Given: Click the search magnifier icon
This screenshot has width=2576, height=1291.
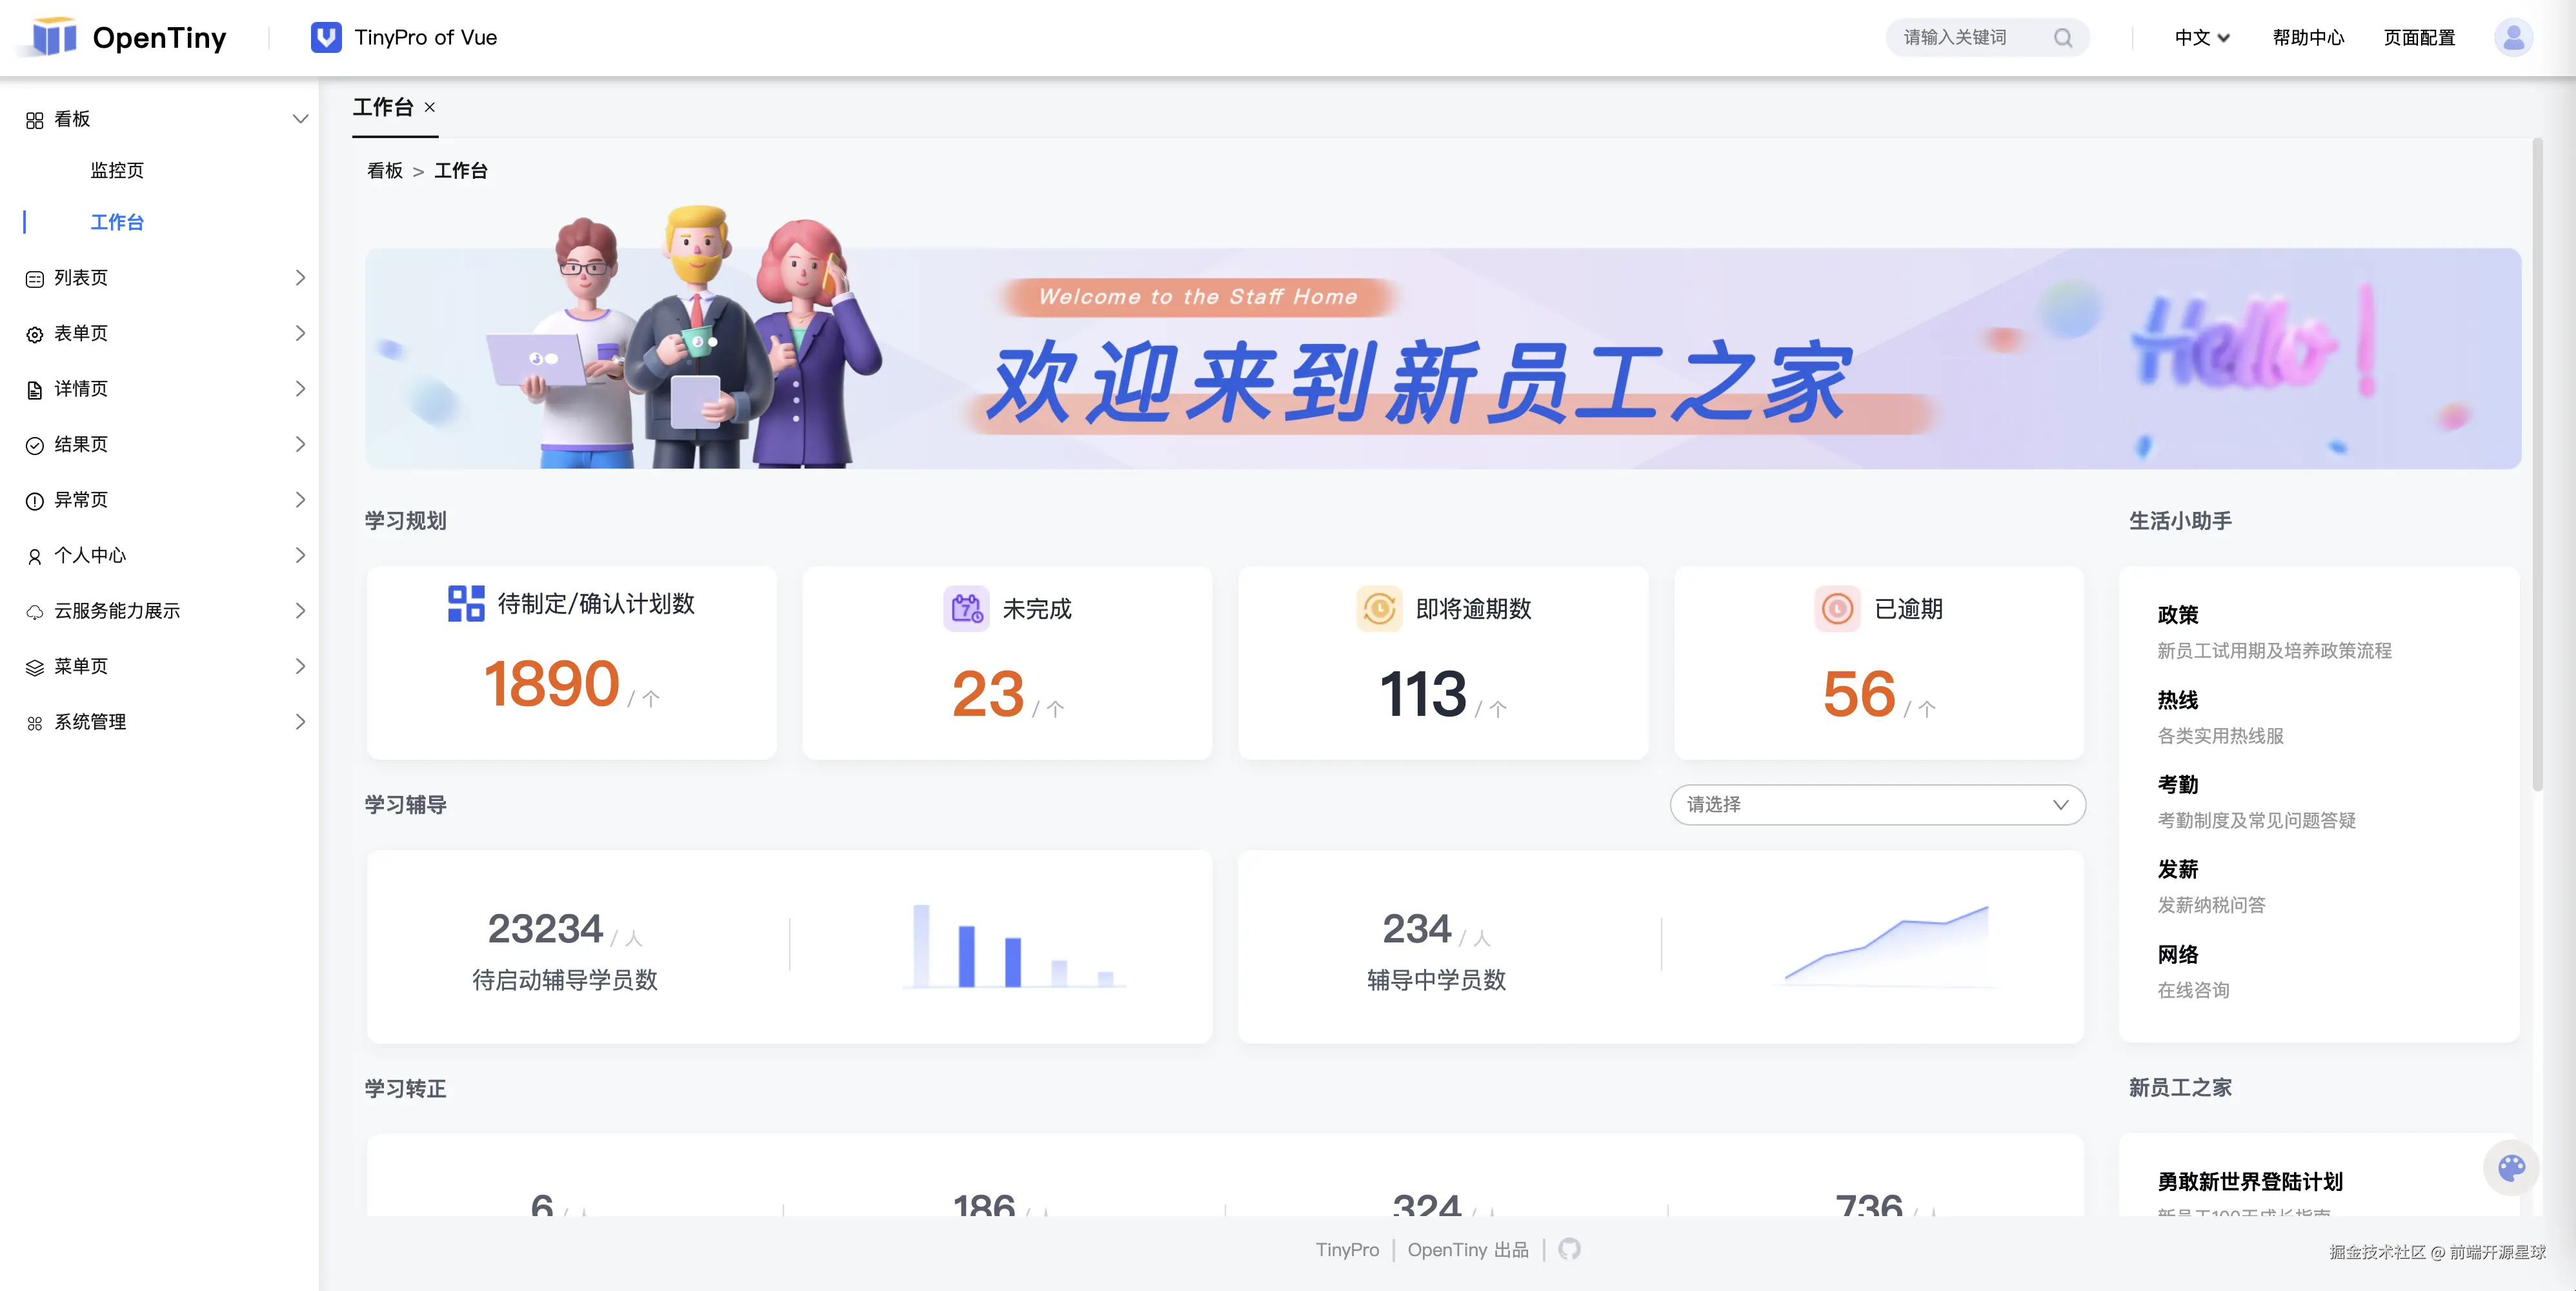Looking at the screenshot, I should (x=2063, y=38).
